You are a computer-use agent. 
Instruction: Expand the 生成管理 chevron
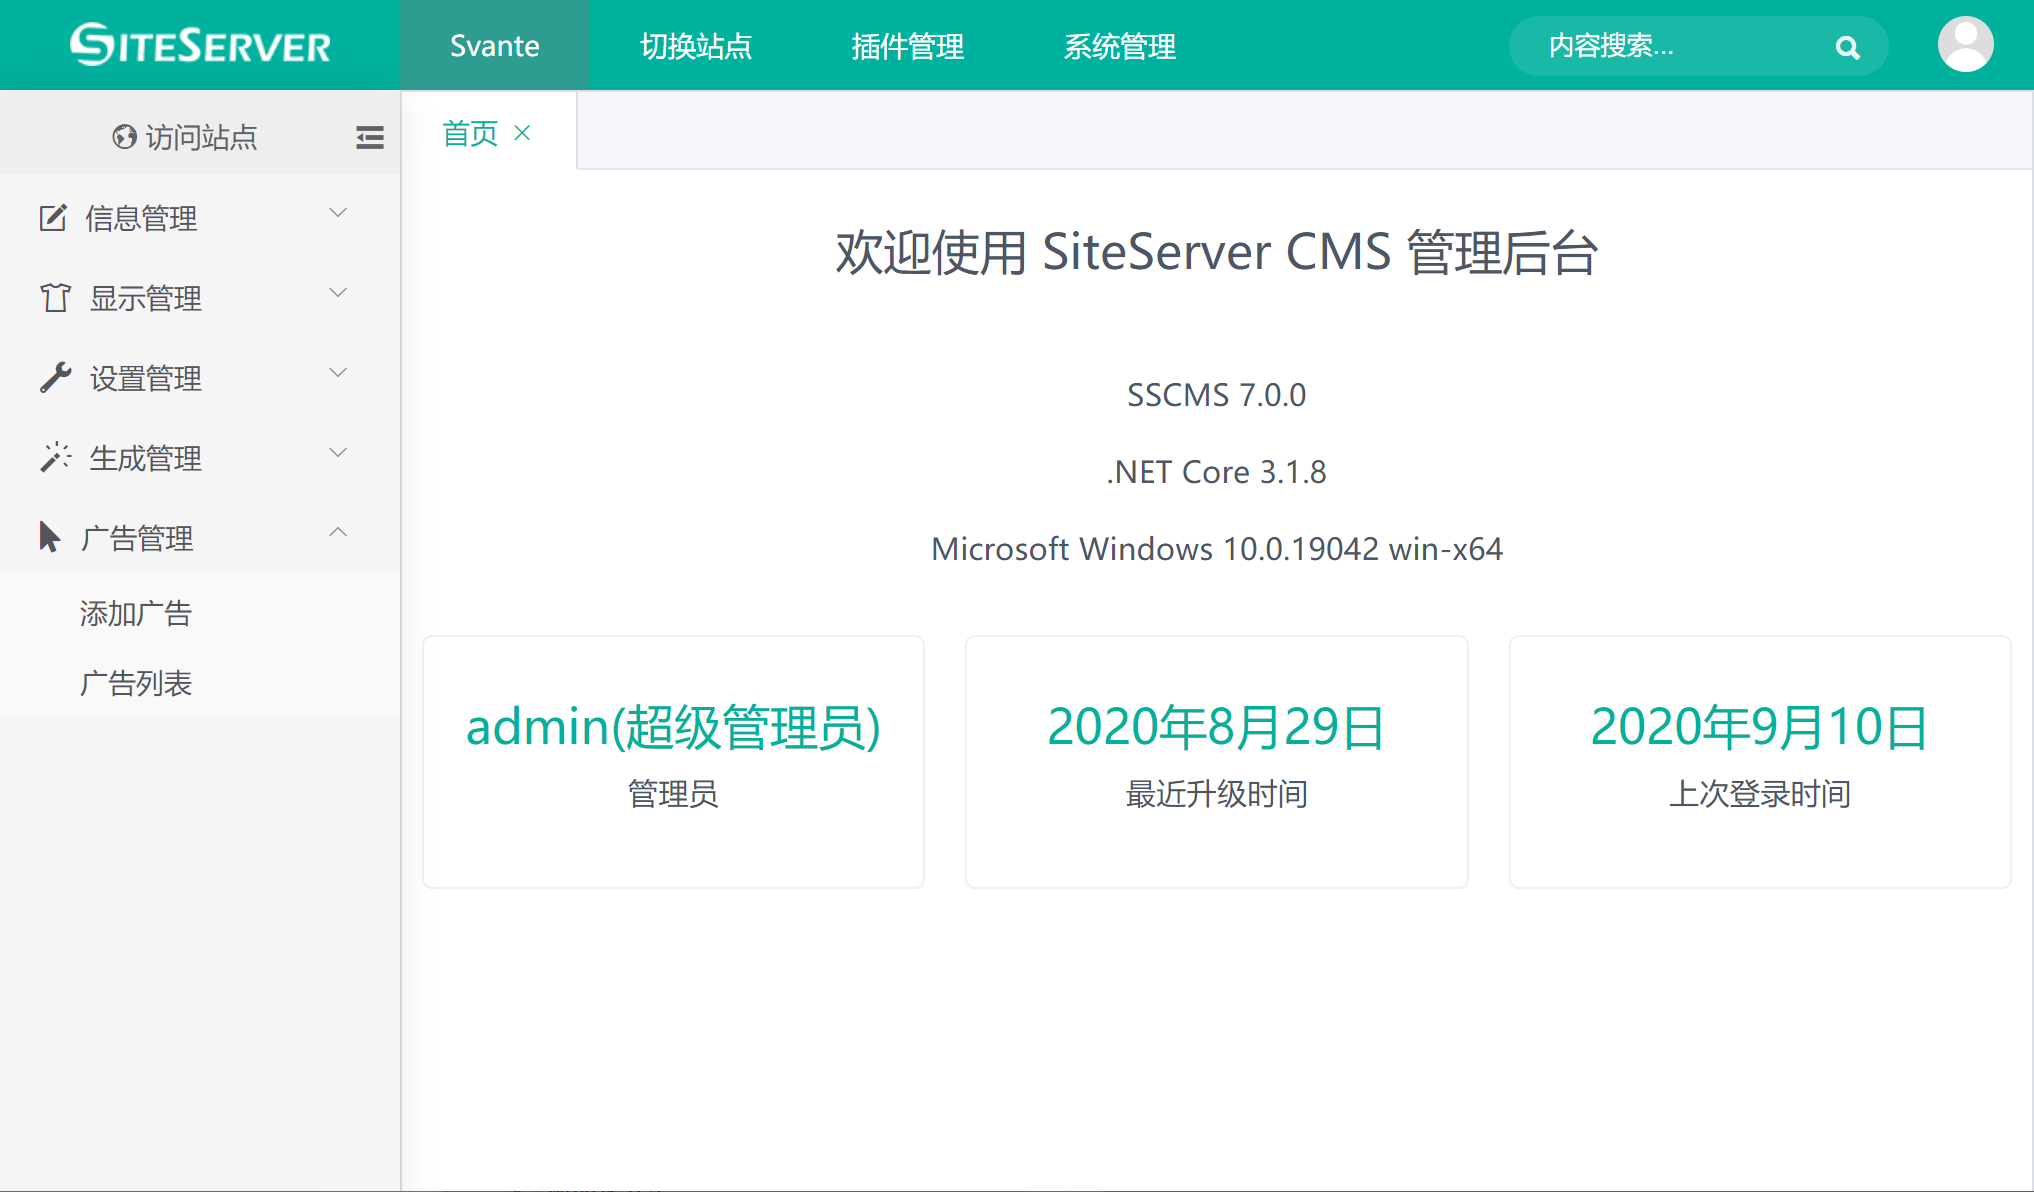click(x=338, y=453)
